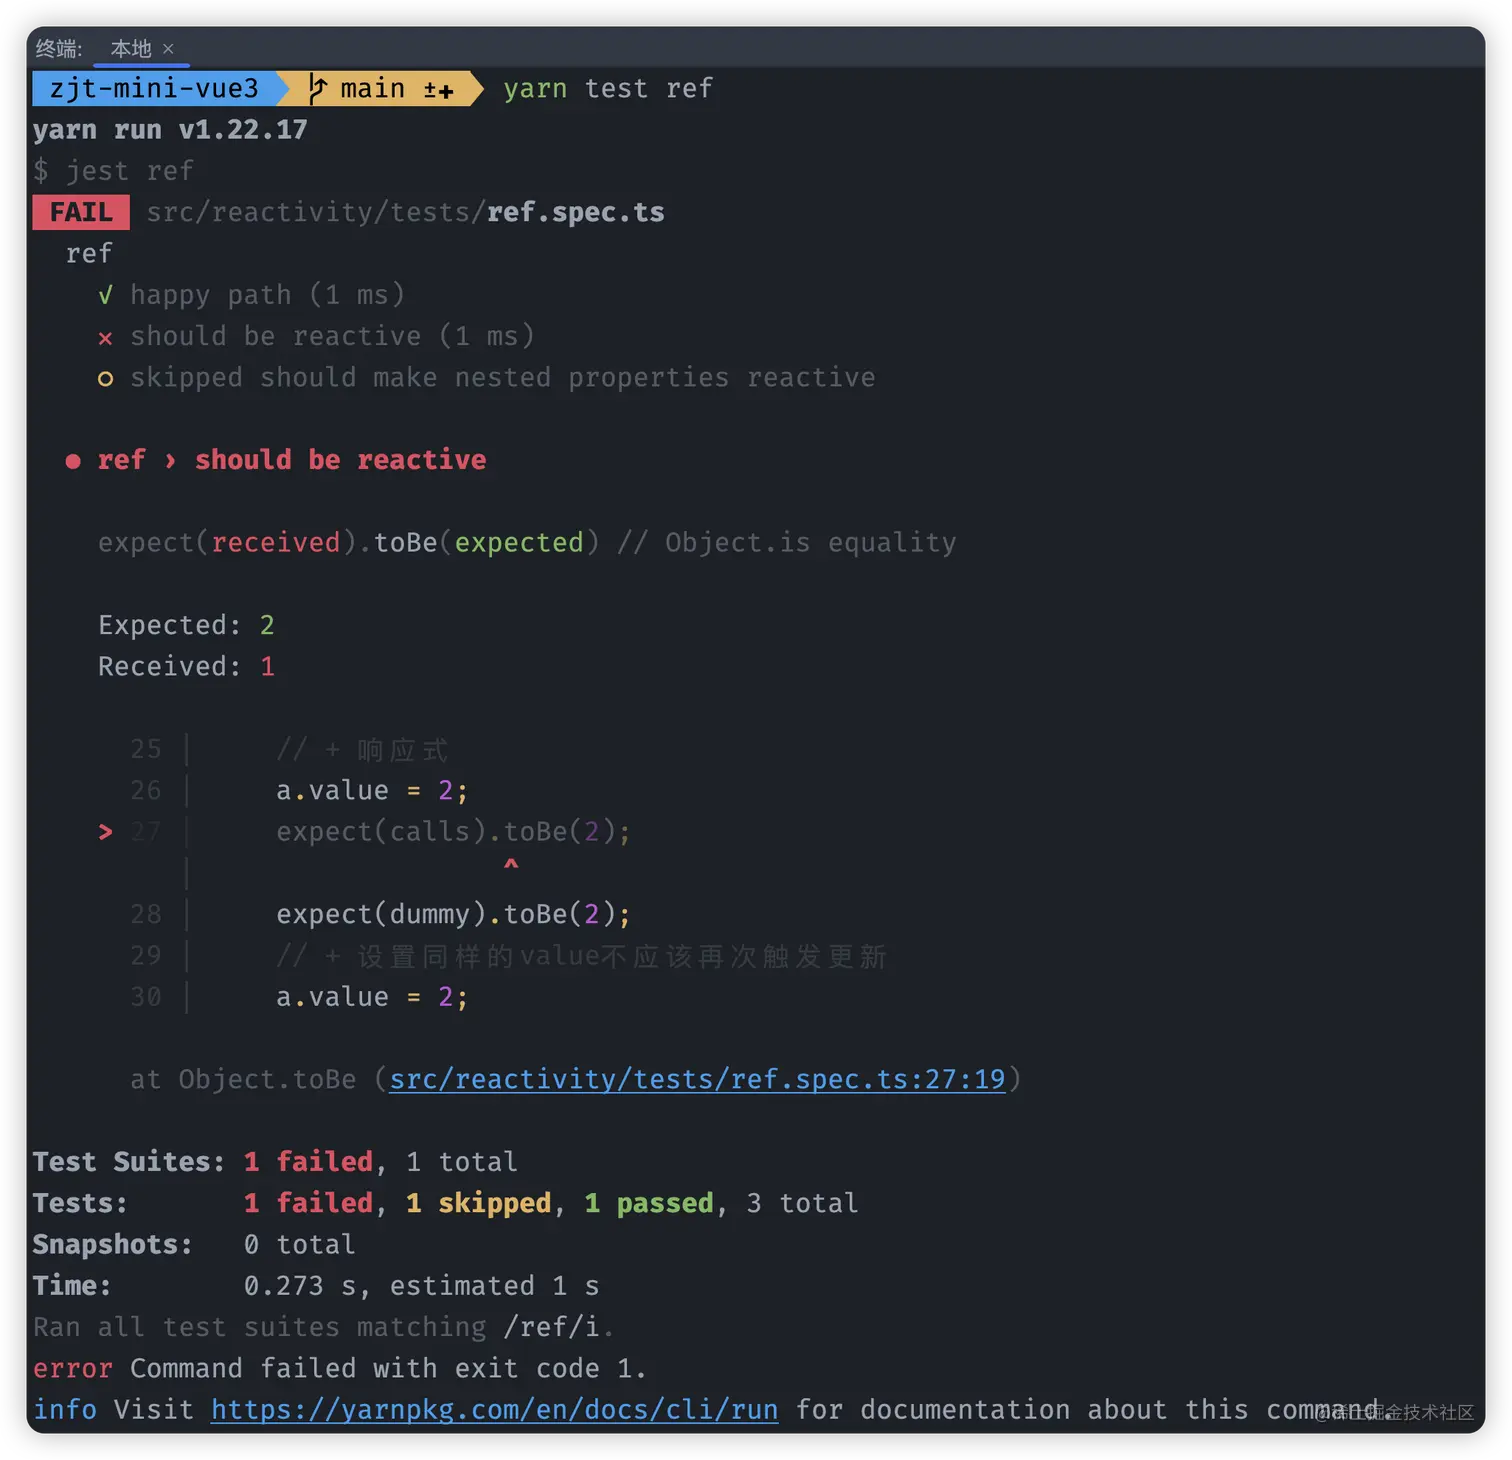Click 'Expected: 2' line
This screenshot has width=1512, height=1460.
[186, 625]
